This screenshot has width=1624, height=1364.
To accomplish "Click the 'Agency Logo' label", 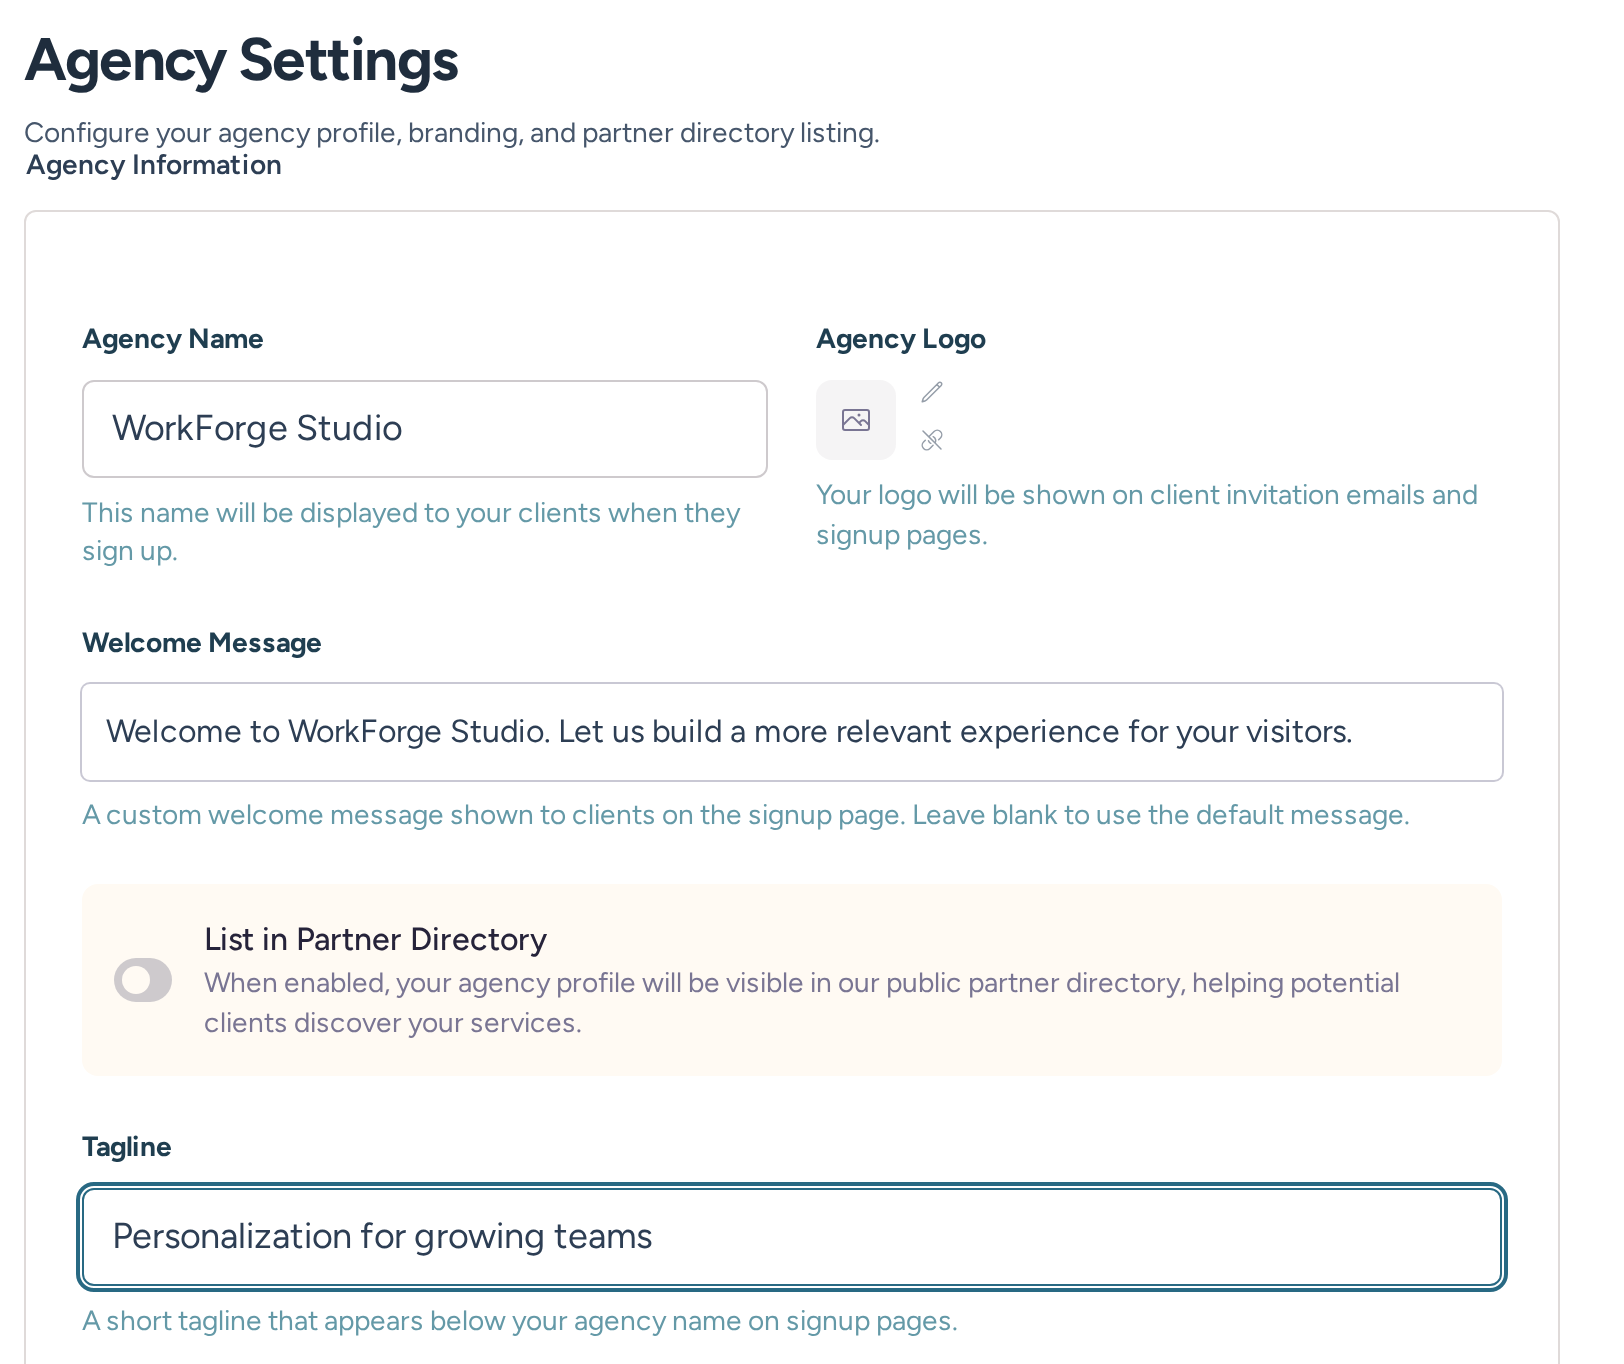I will pos(901,339).
